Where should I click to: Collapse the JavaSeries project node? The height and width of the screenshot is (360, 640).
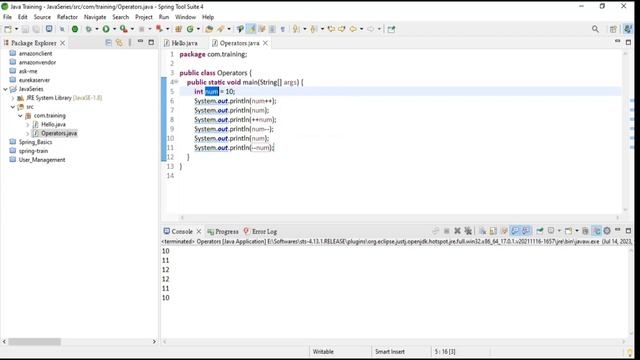pyautogui.click(x=5, y=89)
